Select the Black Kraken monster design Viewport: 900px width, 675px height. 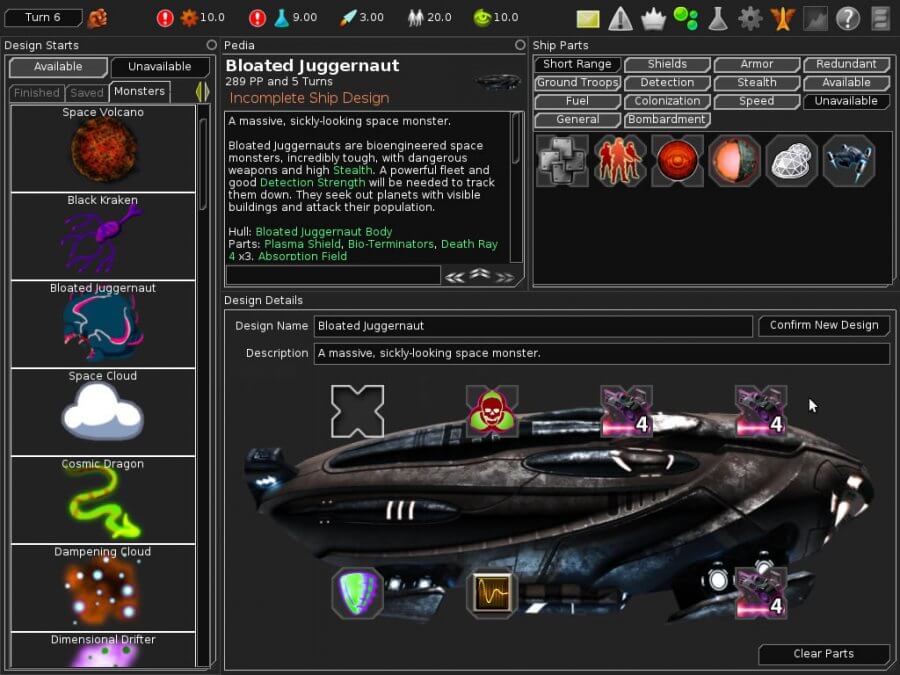[x=103, y=236]
